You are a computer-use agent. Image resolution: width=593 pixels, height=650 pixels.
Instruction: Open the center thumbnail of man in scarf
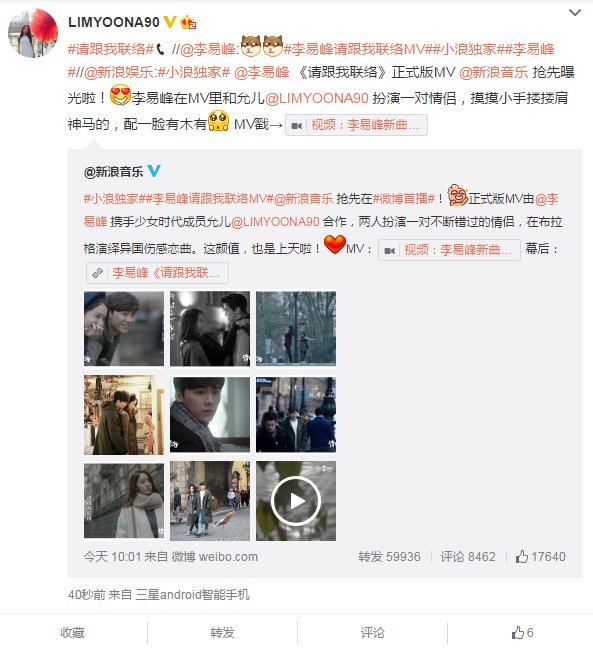(210, 415)
